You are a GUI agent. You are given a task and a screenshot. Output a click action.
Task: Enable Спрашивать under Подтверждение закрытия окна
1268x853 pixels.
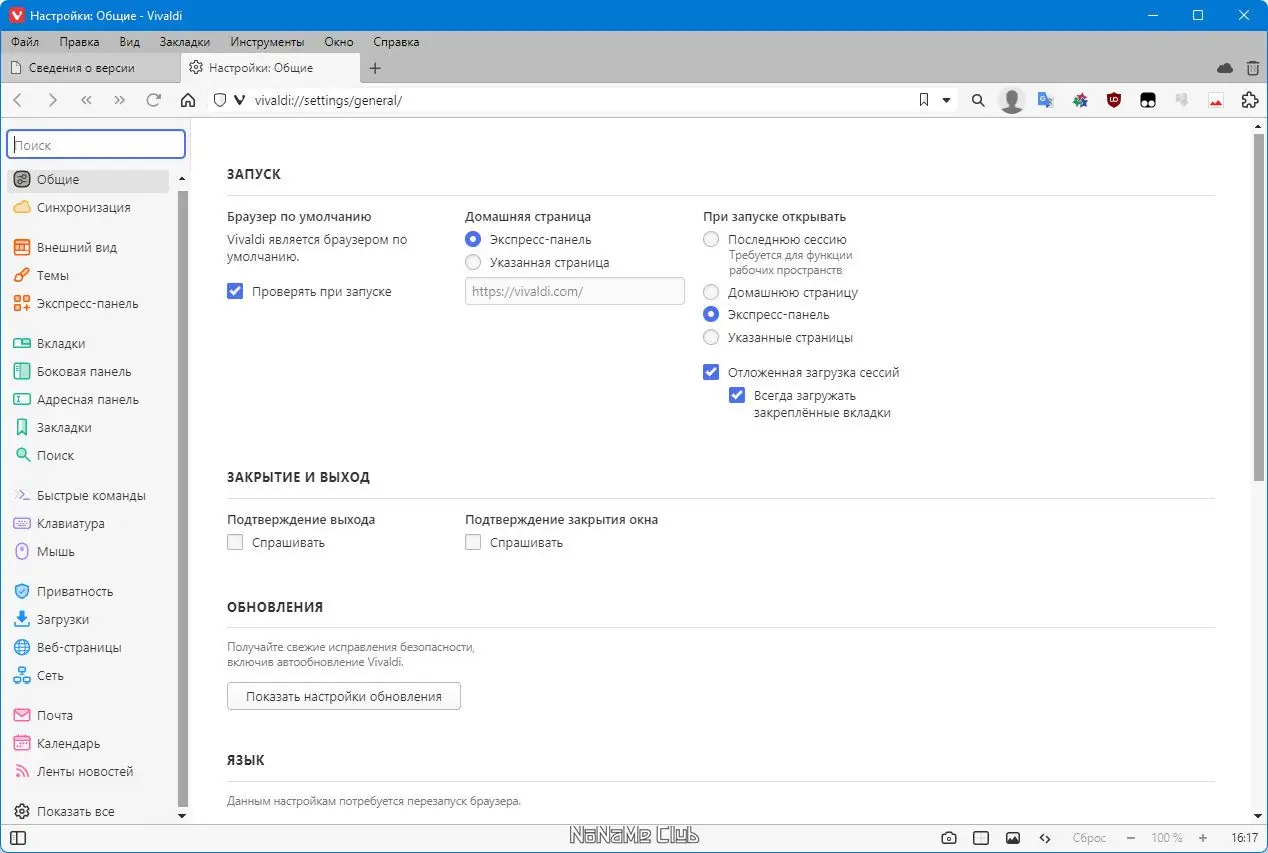(x=473, y=542)
